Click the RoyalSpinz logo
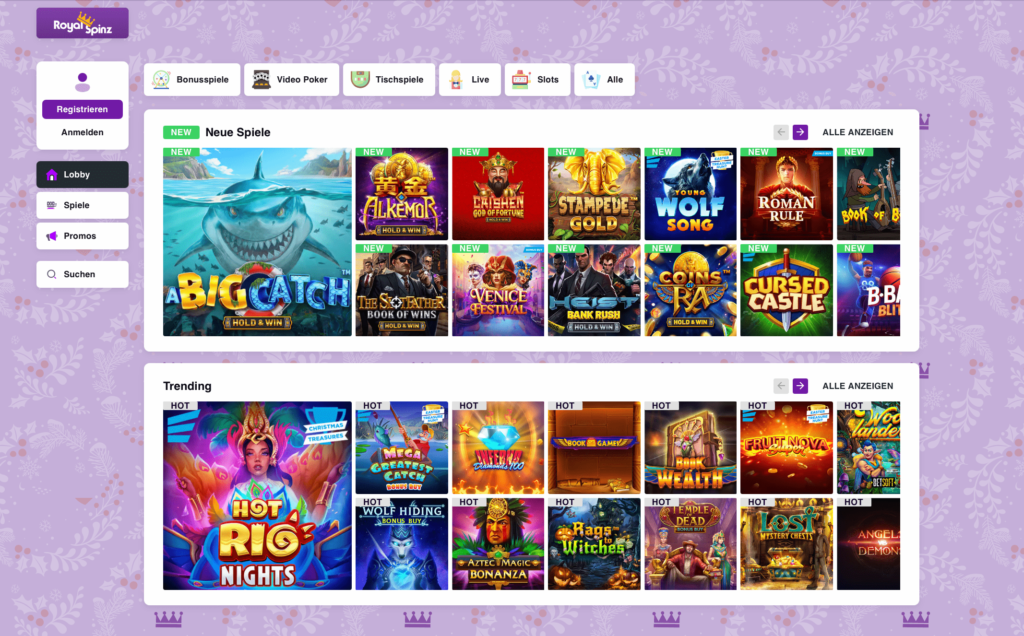This screenshot has width=1024, height=636. click(x=82, y=24)
